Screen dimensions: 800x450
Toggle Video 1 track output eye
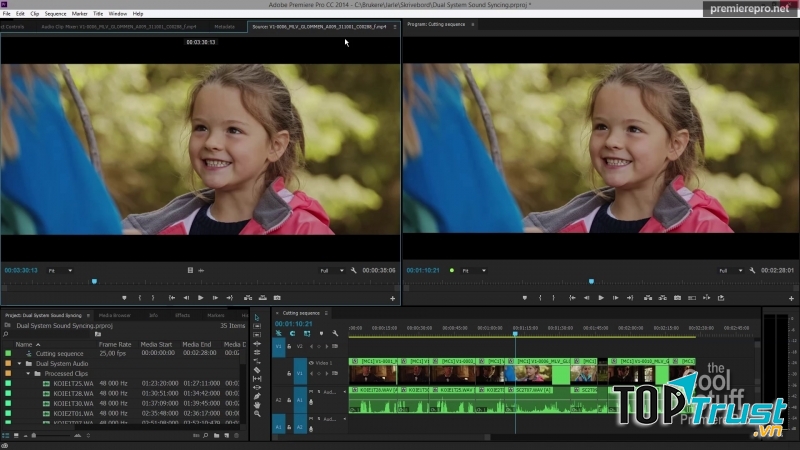pos(311,363)
